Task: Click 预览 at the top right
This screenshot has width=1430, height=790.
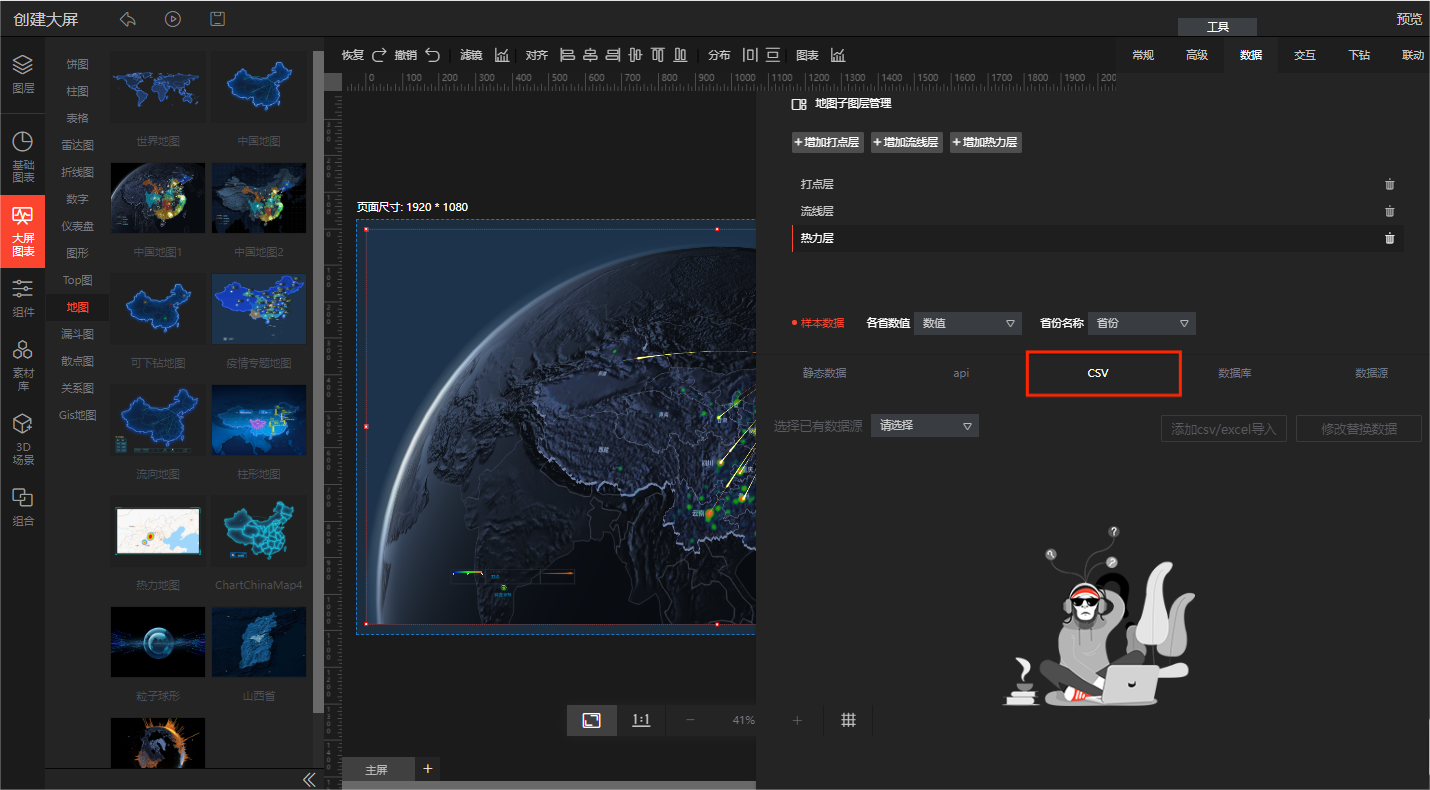Action: 1410,19
